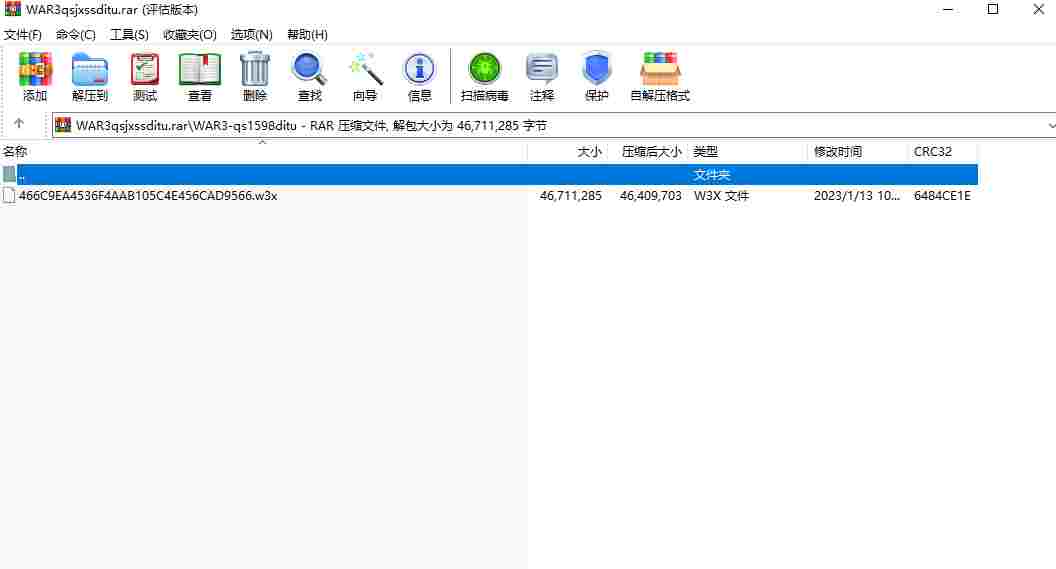
Task: Open the 收藏夹(O) menu
Action: pyautogui.click(x=190, y=34)
